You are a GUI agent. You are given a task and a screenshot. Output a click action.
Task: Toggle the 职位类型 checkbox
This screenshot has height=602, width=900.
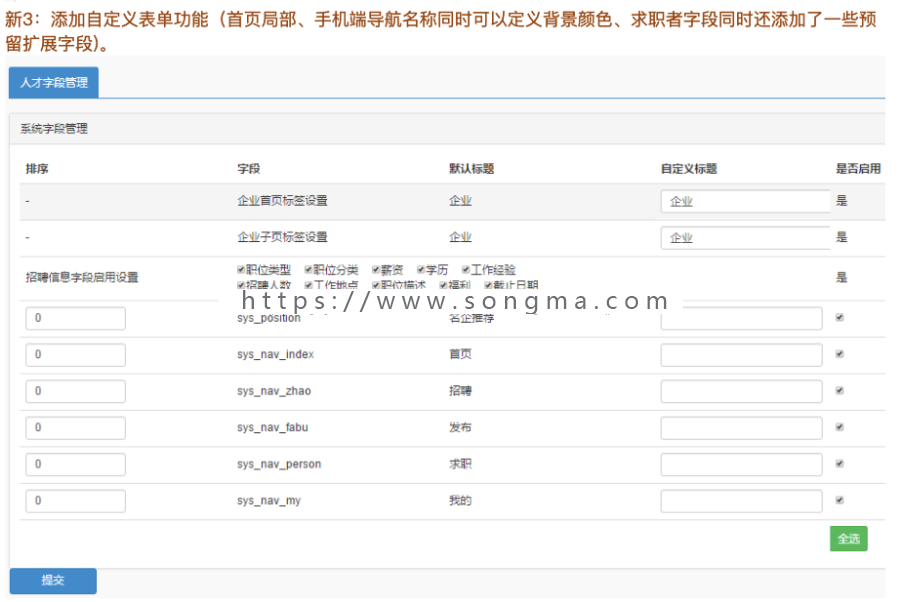241,269
